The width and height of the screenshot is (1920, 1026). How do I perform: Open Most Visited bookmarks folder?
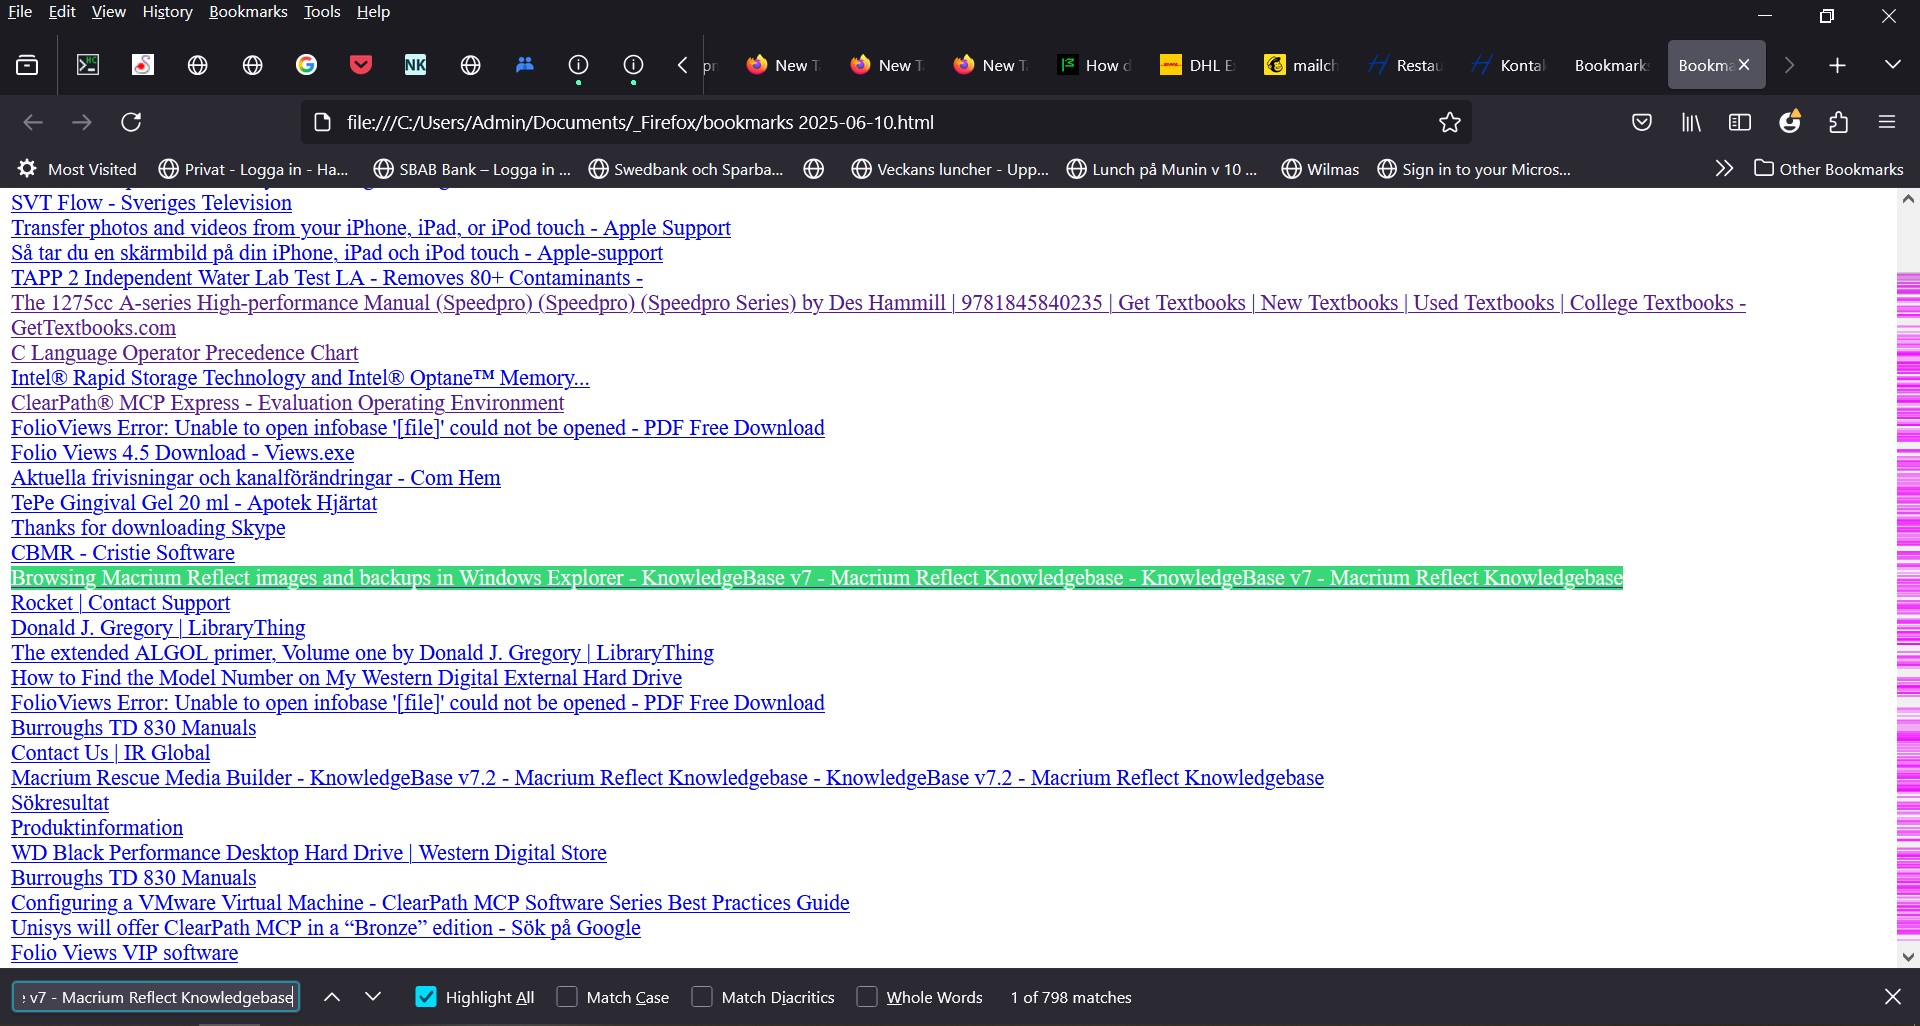point(77,169)
